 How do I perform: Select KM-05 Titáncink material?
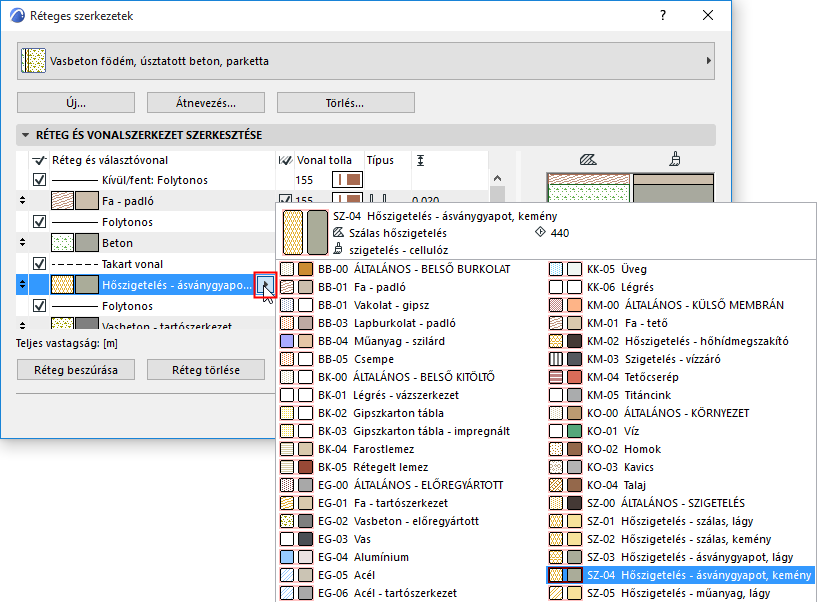(682, 395)
